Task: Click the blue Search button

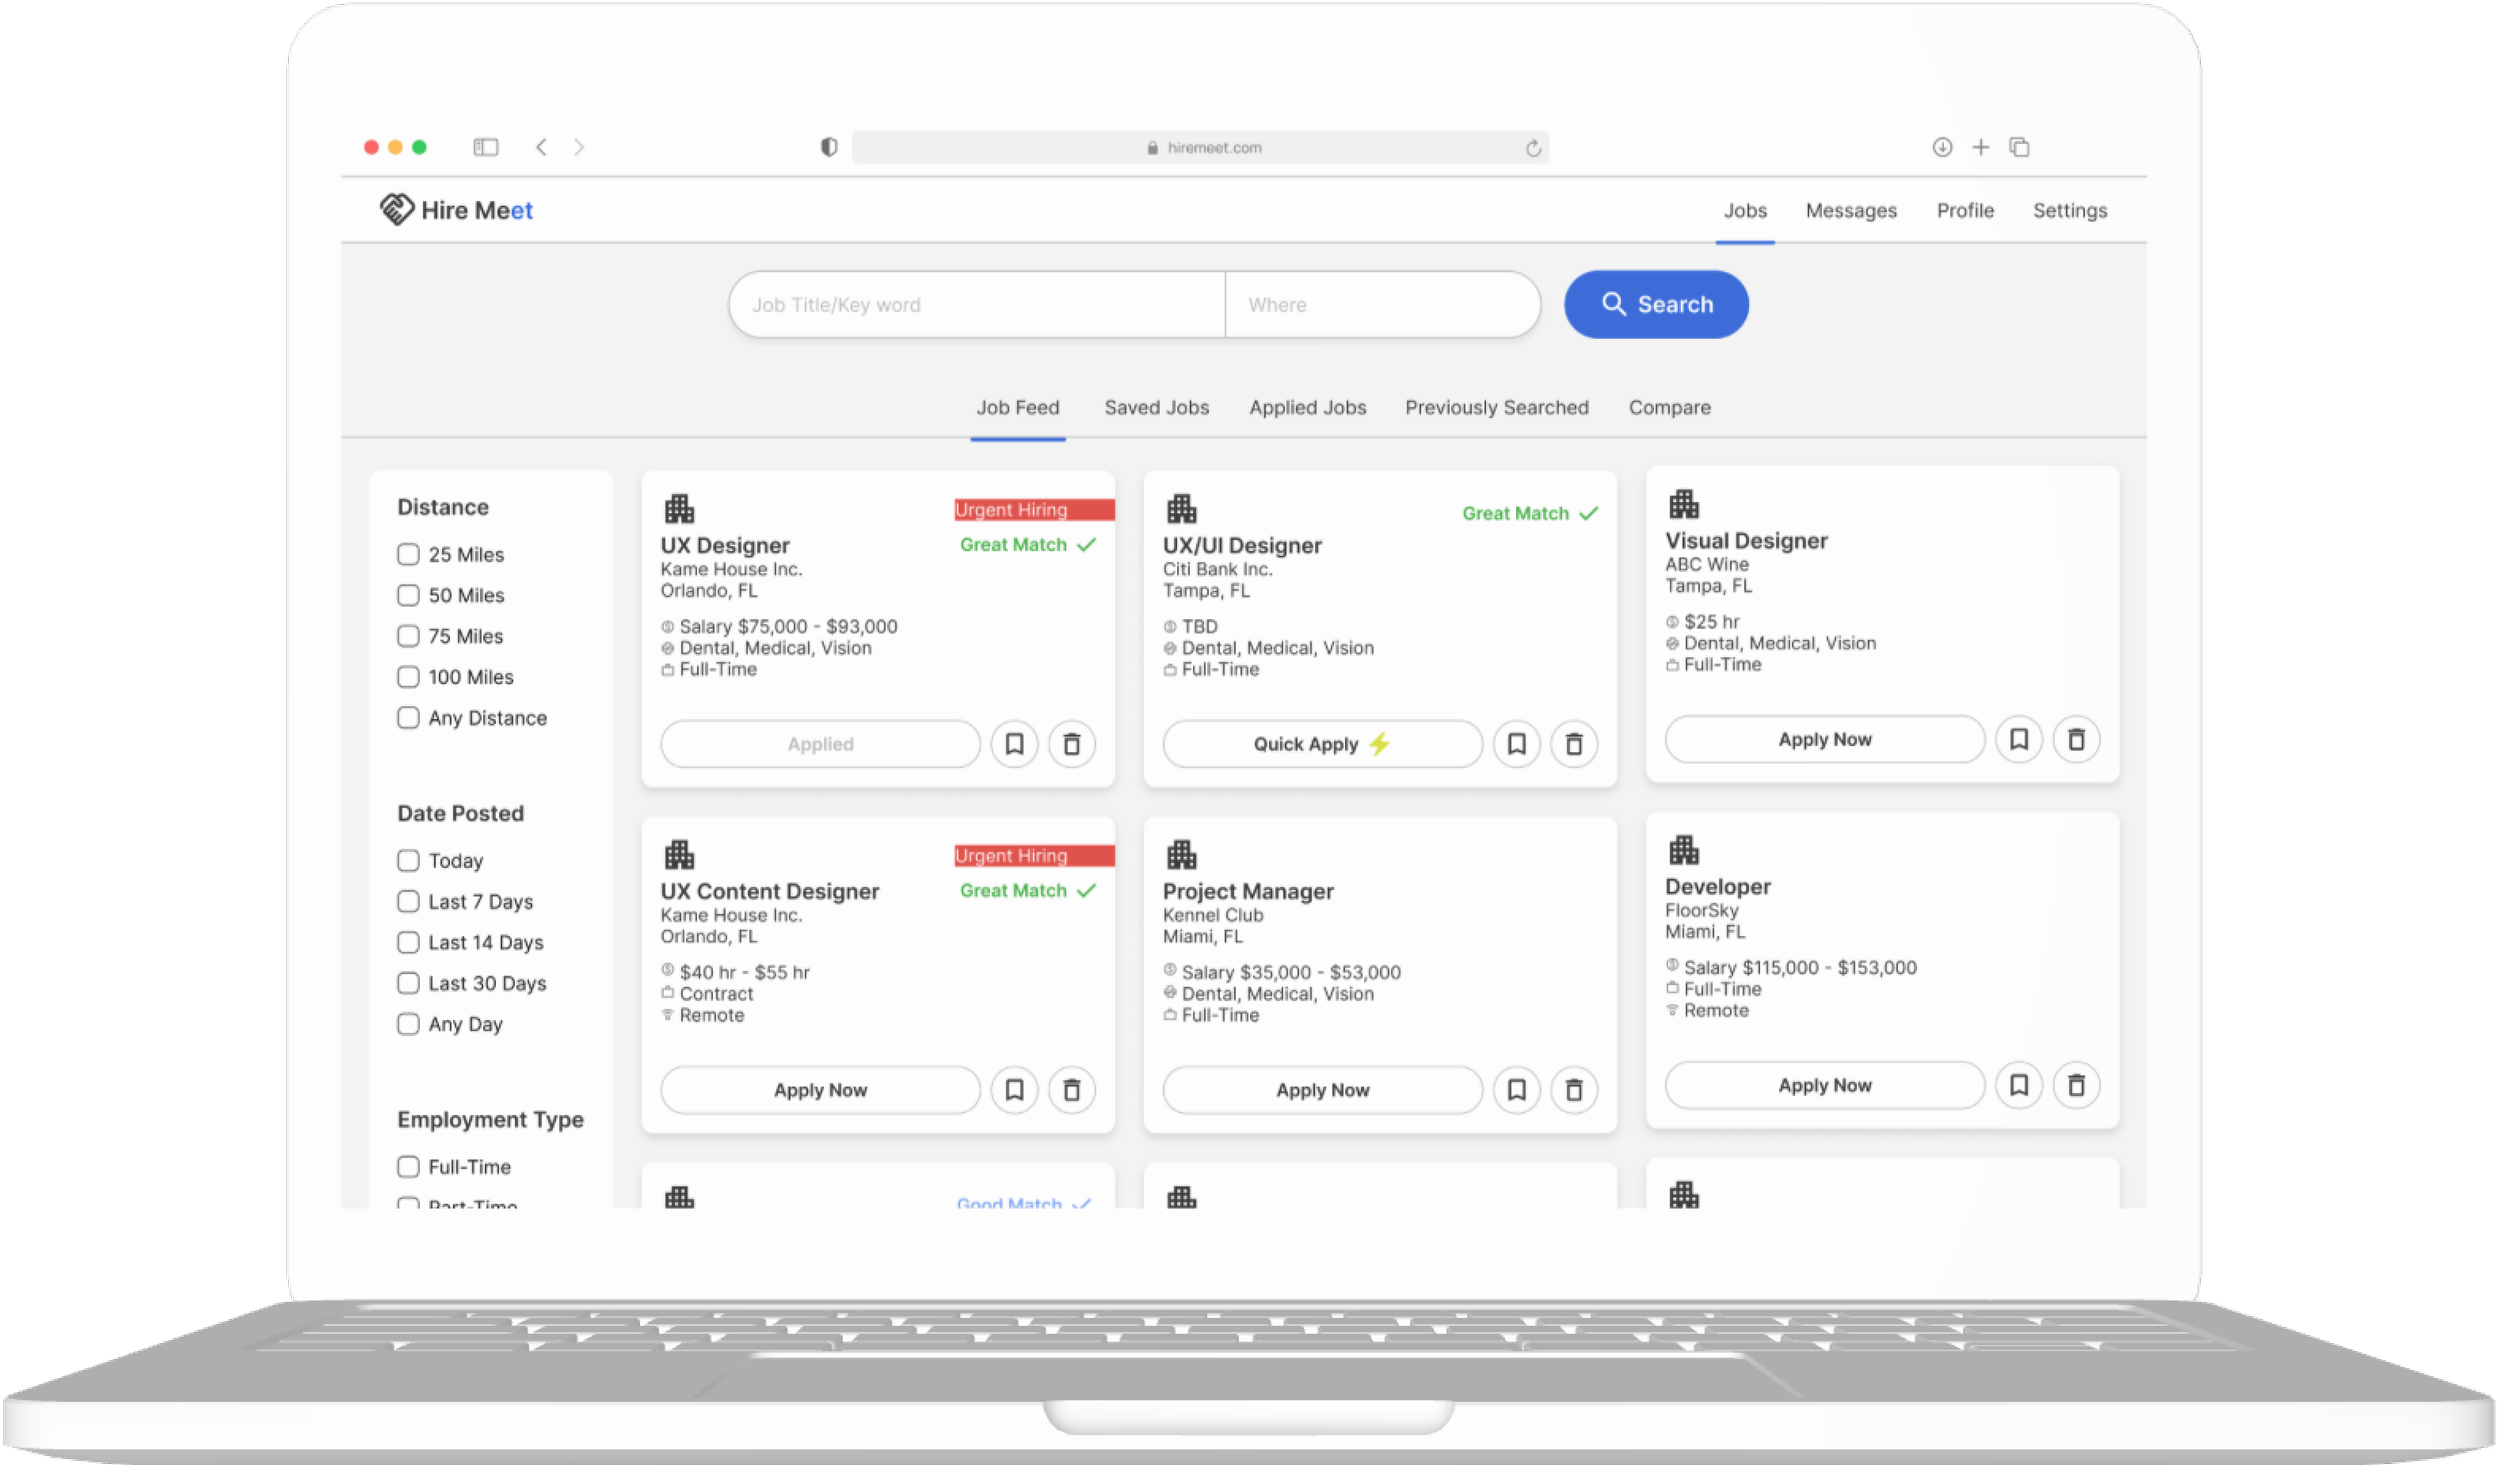Action: click(x=1656, y=304)
